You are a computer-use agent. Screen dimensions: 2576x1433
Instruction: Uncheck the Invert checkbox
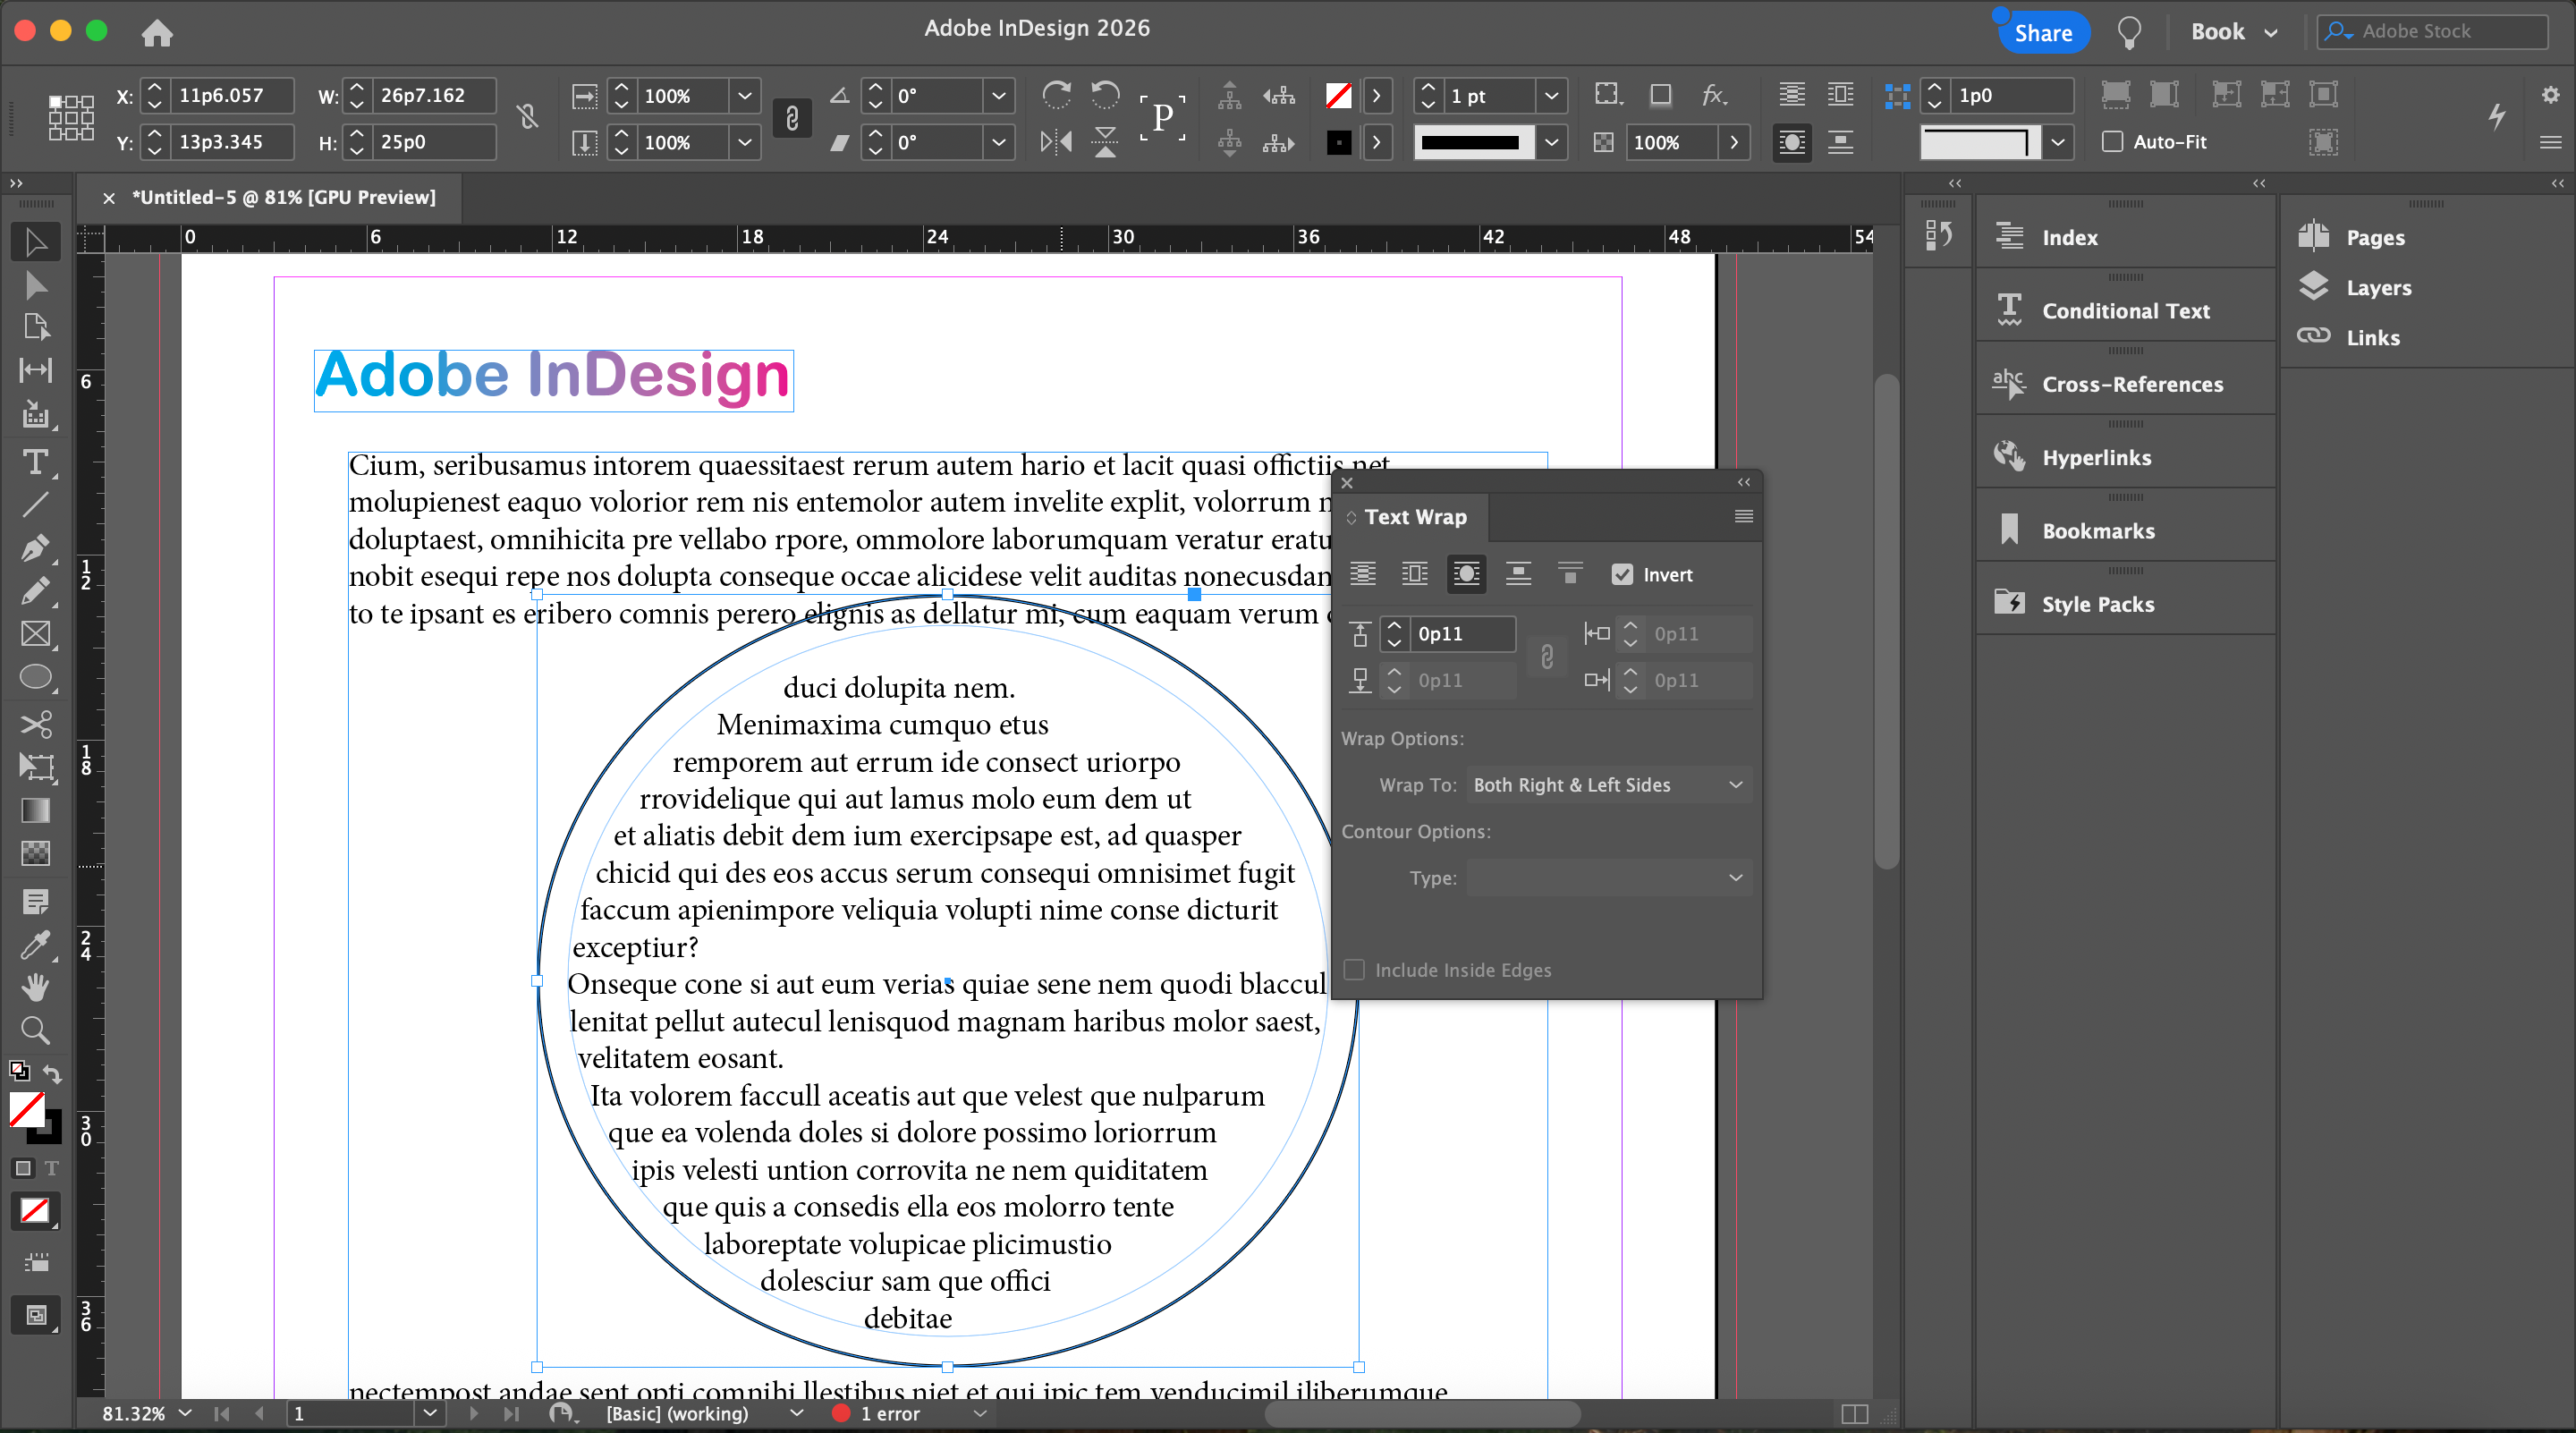pyautogui.click(x=1622, y=575)
